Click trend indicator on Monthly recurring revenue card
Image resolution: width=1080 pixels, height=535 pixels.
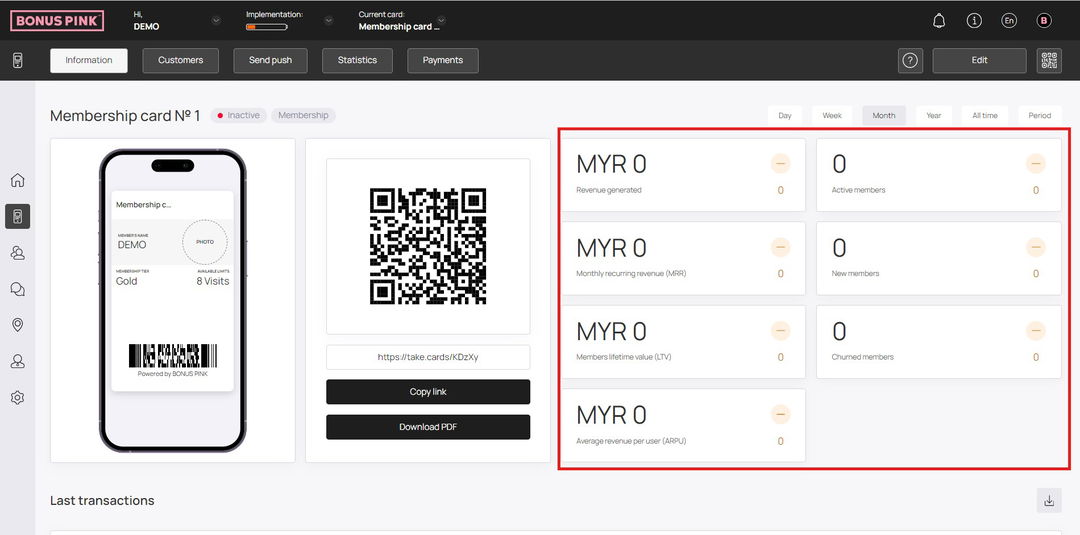click(780, 247)
